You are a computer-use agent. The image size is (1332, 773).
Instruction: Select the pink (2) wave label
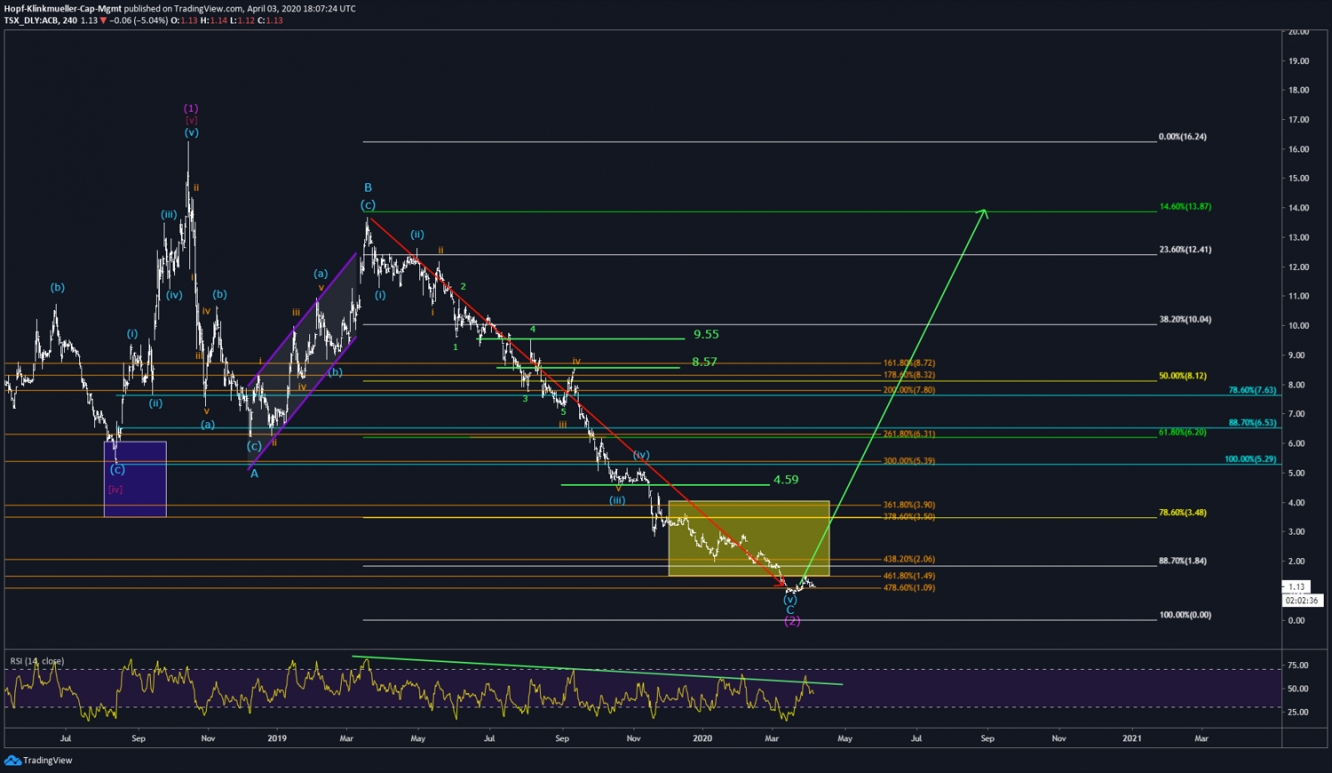792,621
